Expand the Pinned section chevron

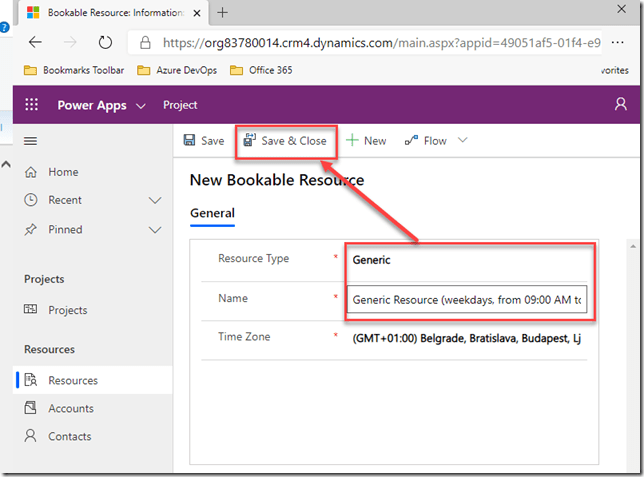(155, 229)
